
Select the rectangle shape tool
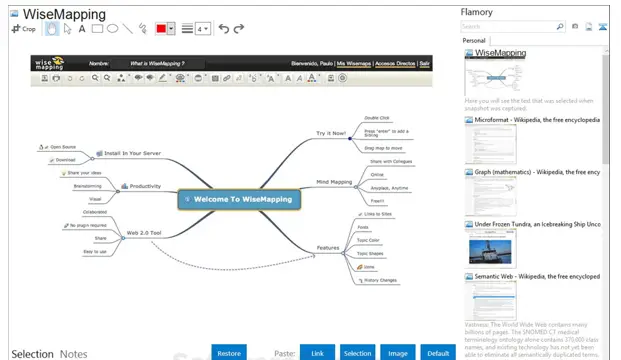(97, 29)
